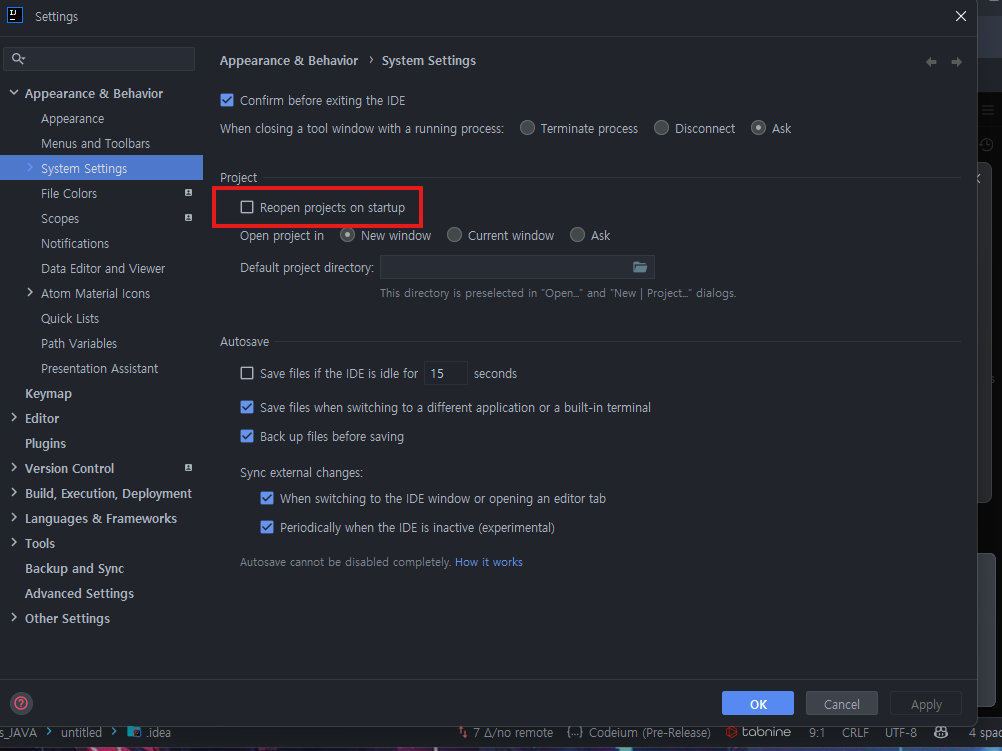Image resolution: width=1002 pixels, height=751 pixels.
Task: Click the git branch arrows status icon
Action: point(463,732)
